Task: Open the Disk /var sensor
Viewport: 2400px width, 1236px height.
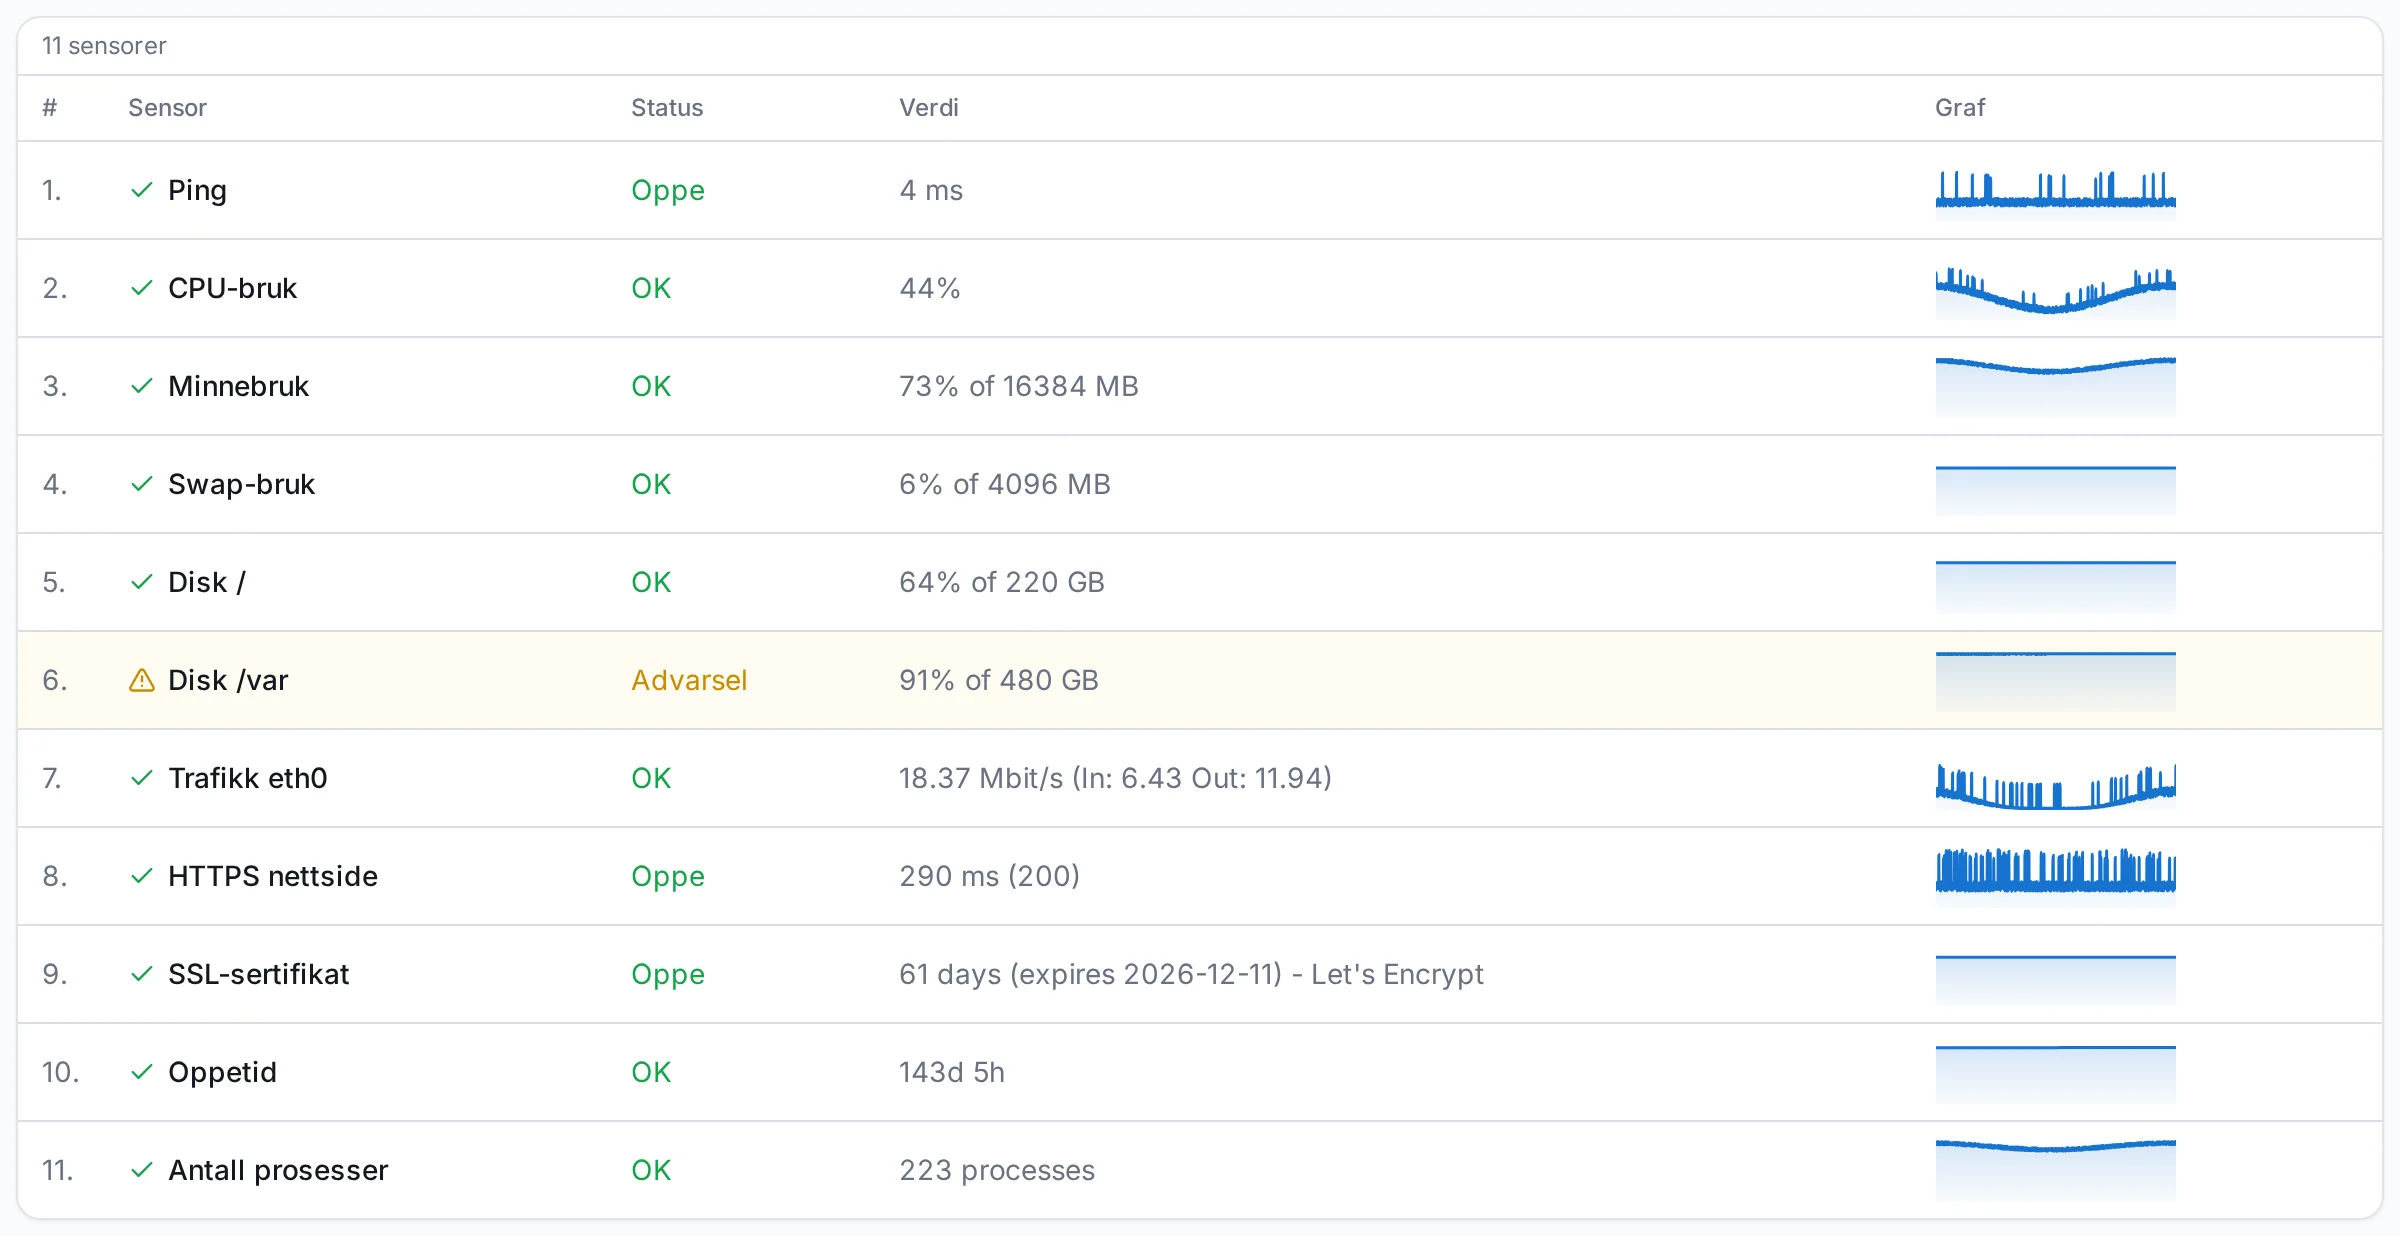Action: 228,680
